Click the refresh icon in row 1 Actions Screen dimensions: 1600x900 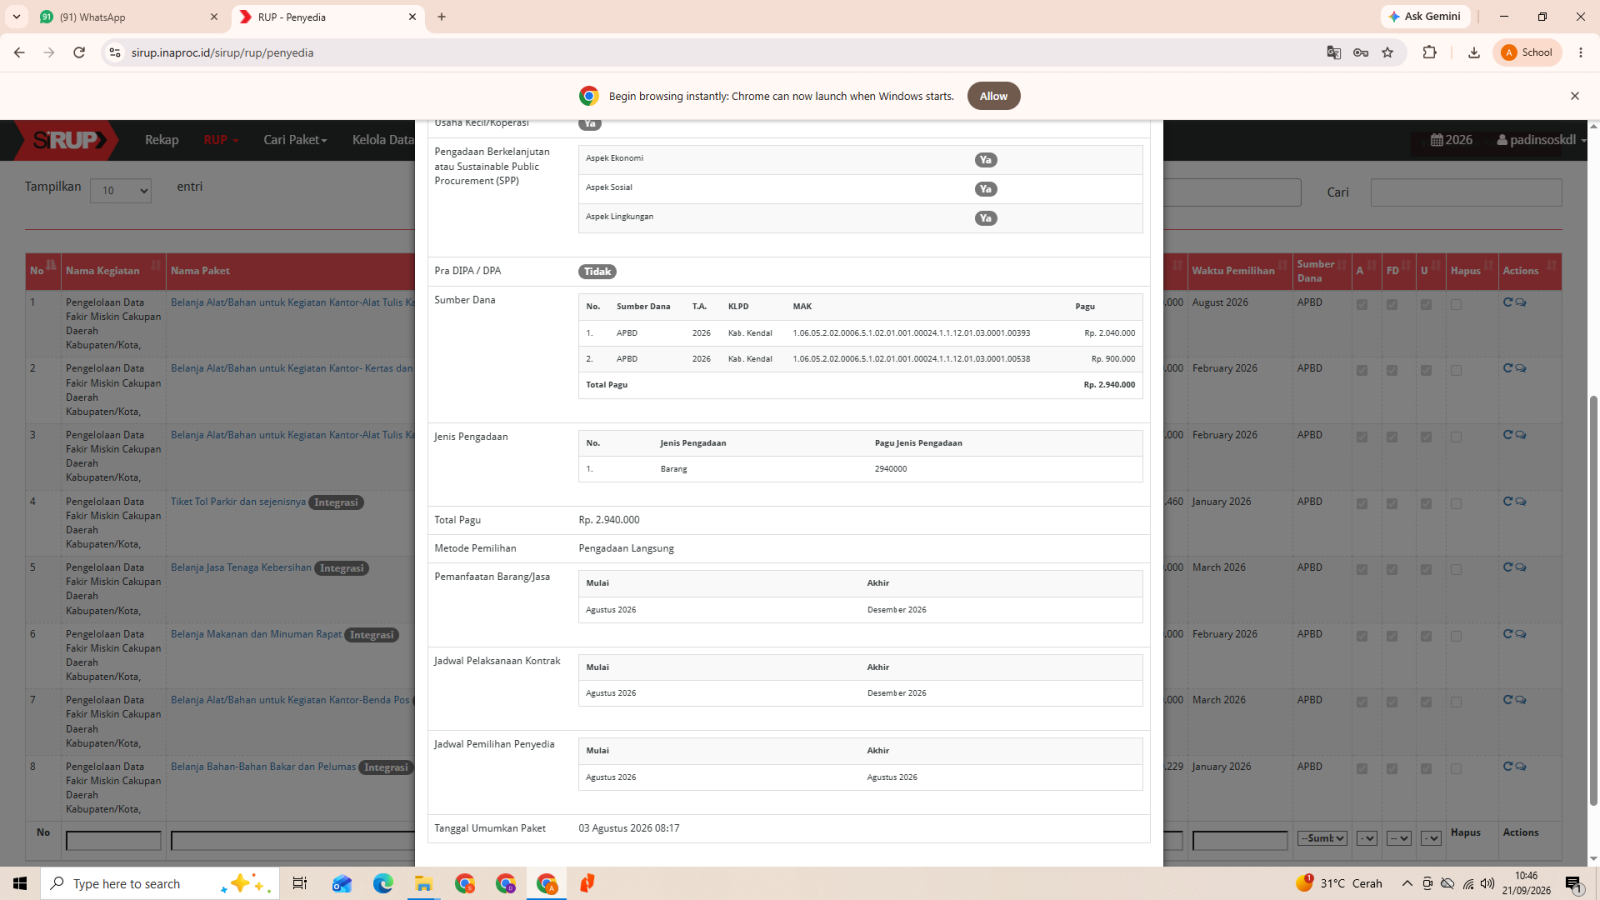(1507, 302)
